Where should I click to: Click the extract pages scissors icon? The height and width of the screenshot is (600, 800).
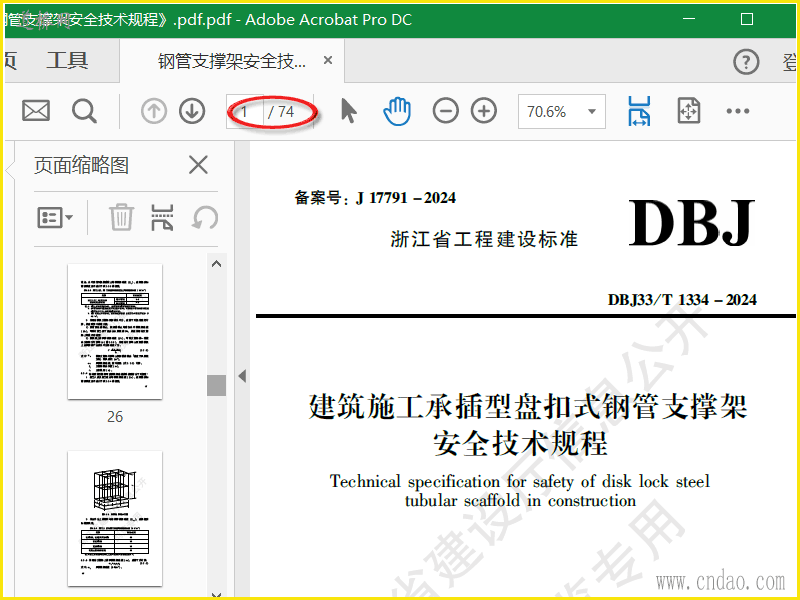coord(162,217)
